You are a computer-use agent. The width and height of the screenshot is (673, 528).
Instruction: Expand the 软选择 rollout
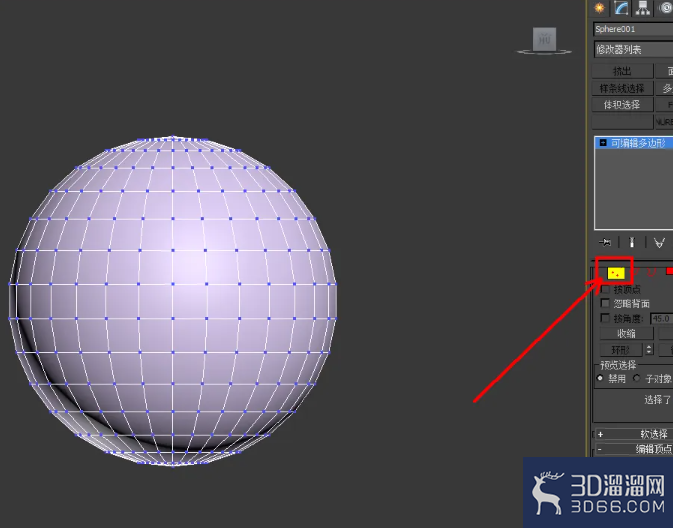point(634,434)
